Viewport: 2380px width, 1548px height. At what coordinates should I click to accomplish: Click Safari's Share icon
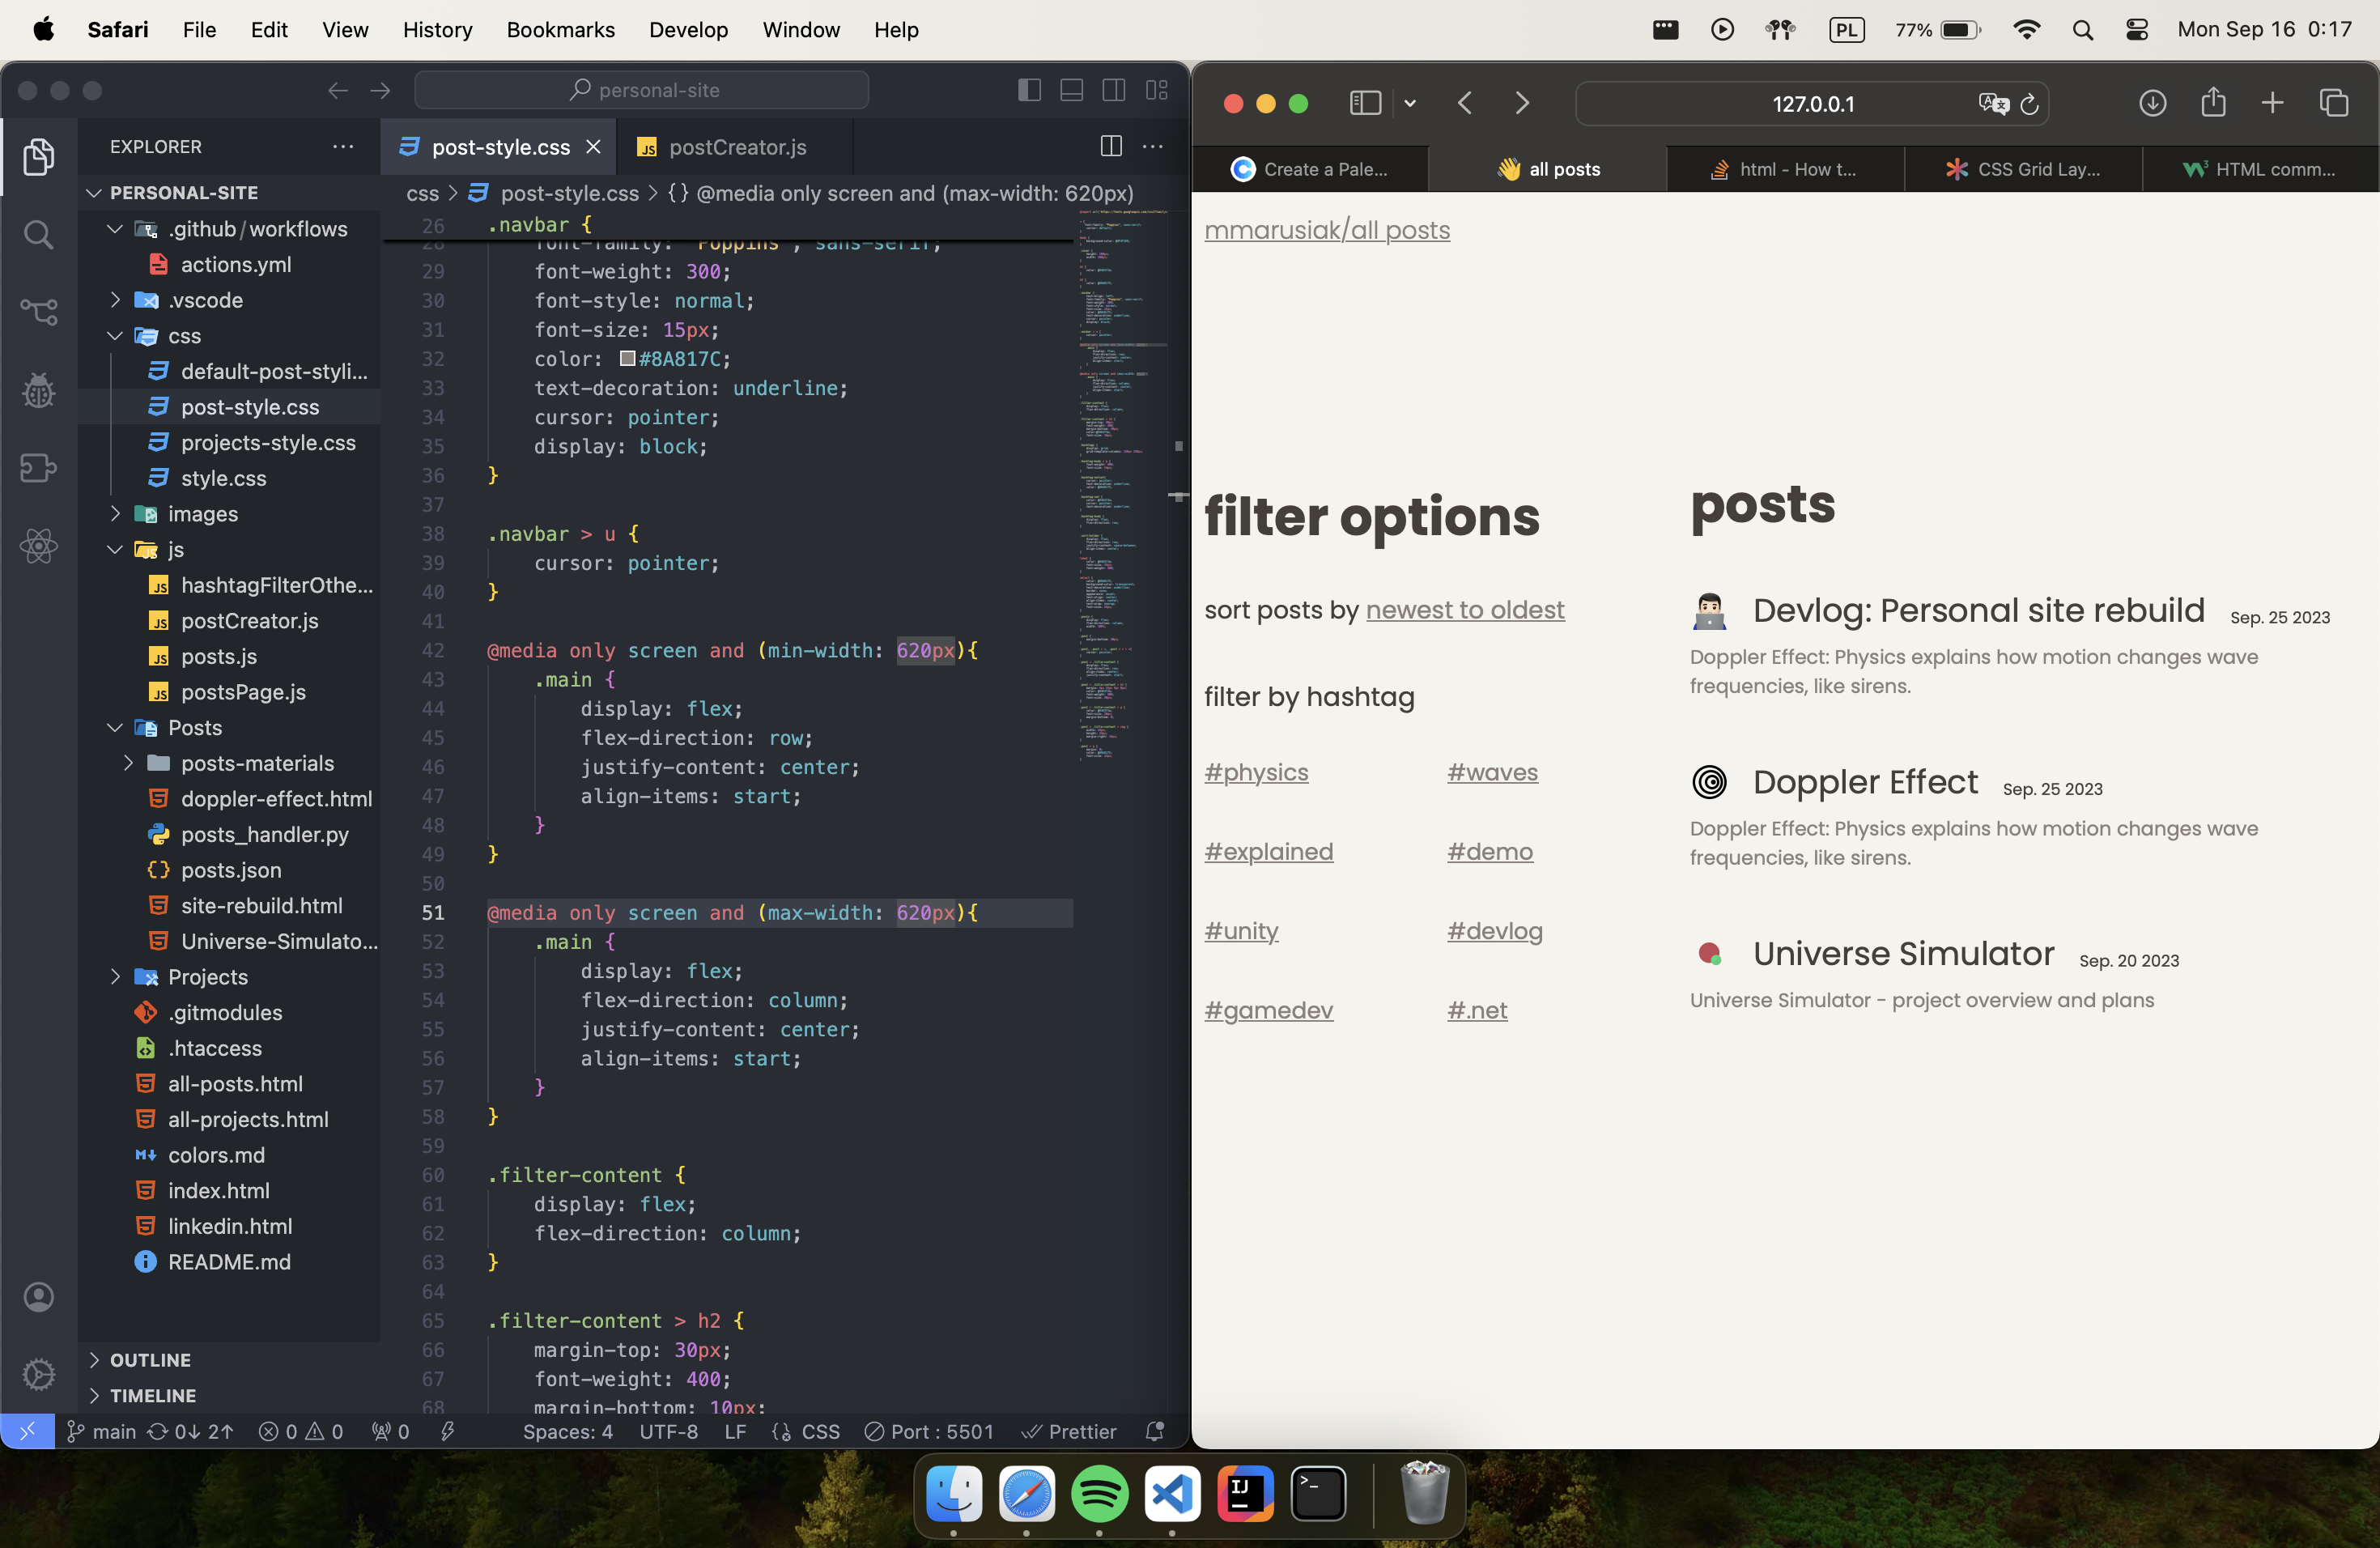coord(2212,102)
